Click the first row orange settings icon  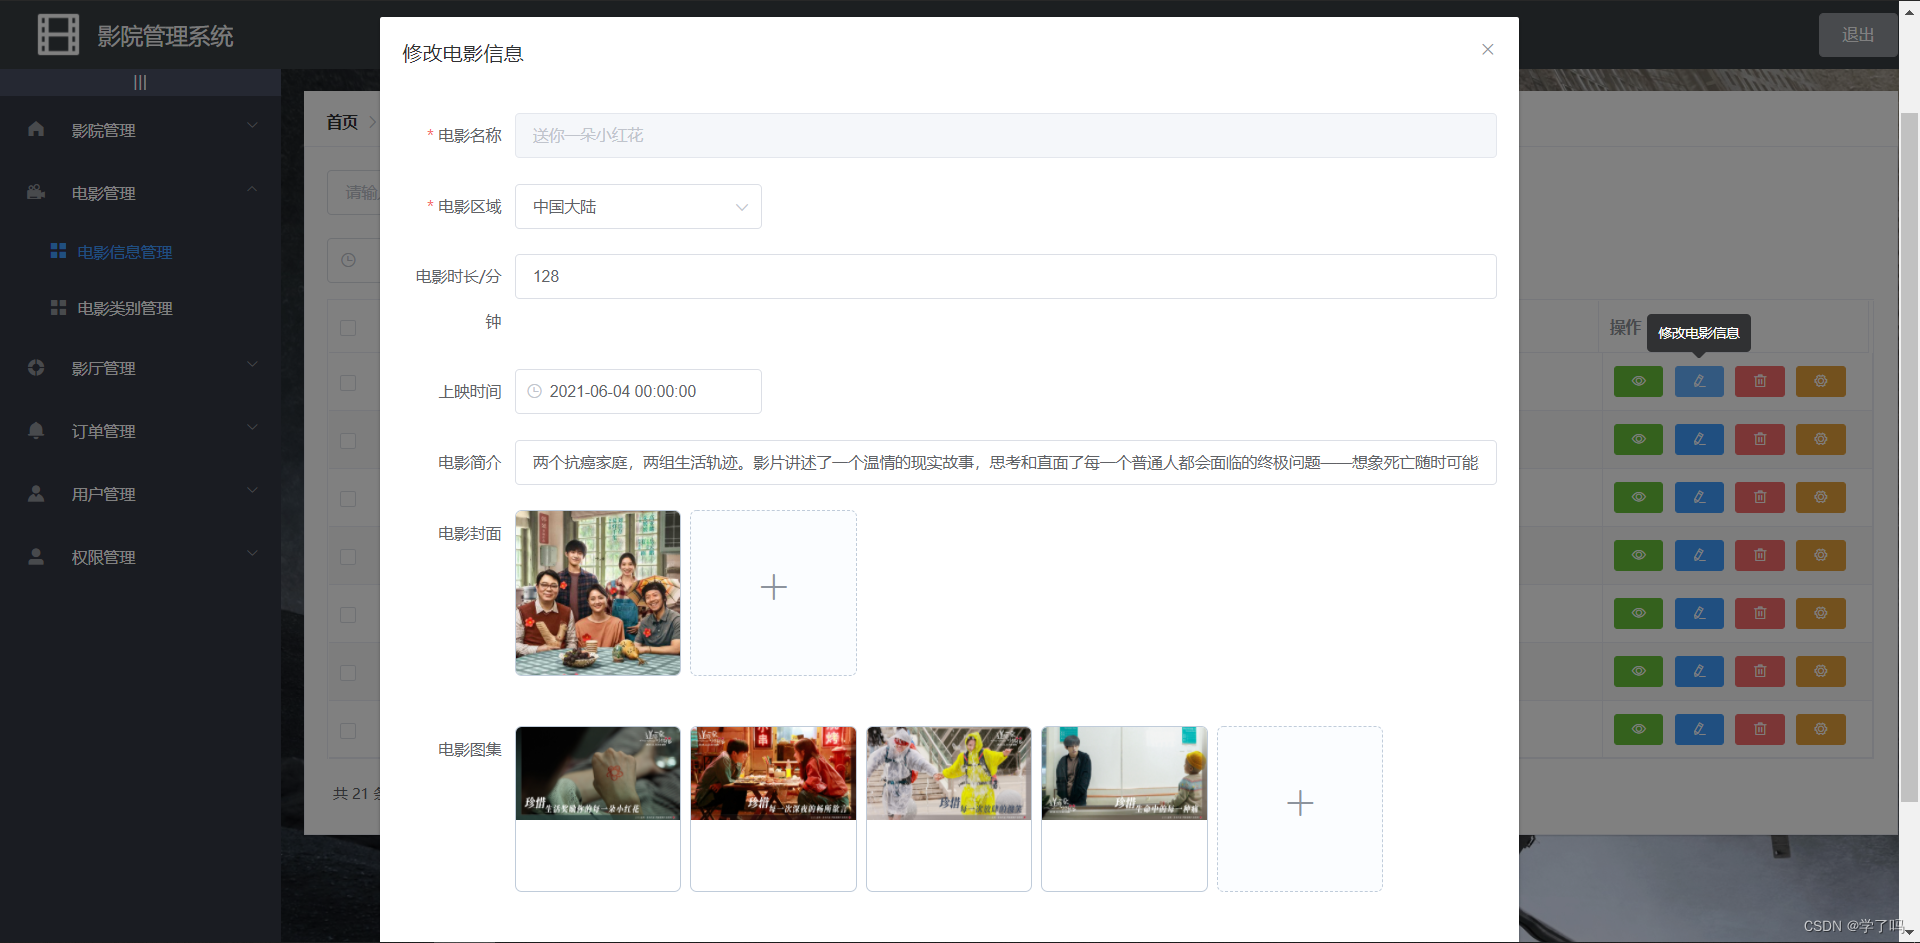1821,381
